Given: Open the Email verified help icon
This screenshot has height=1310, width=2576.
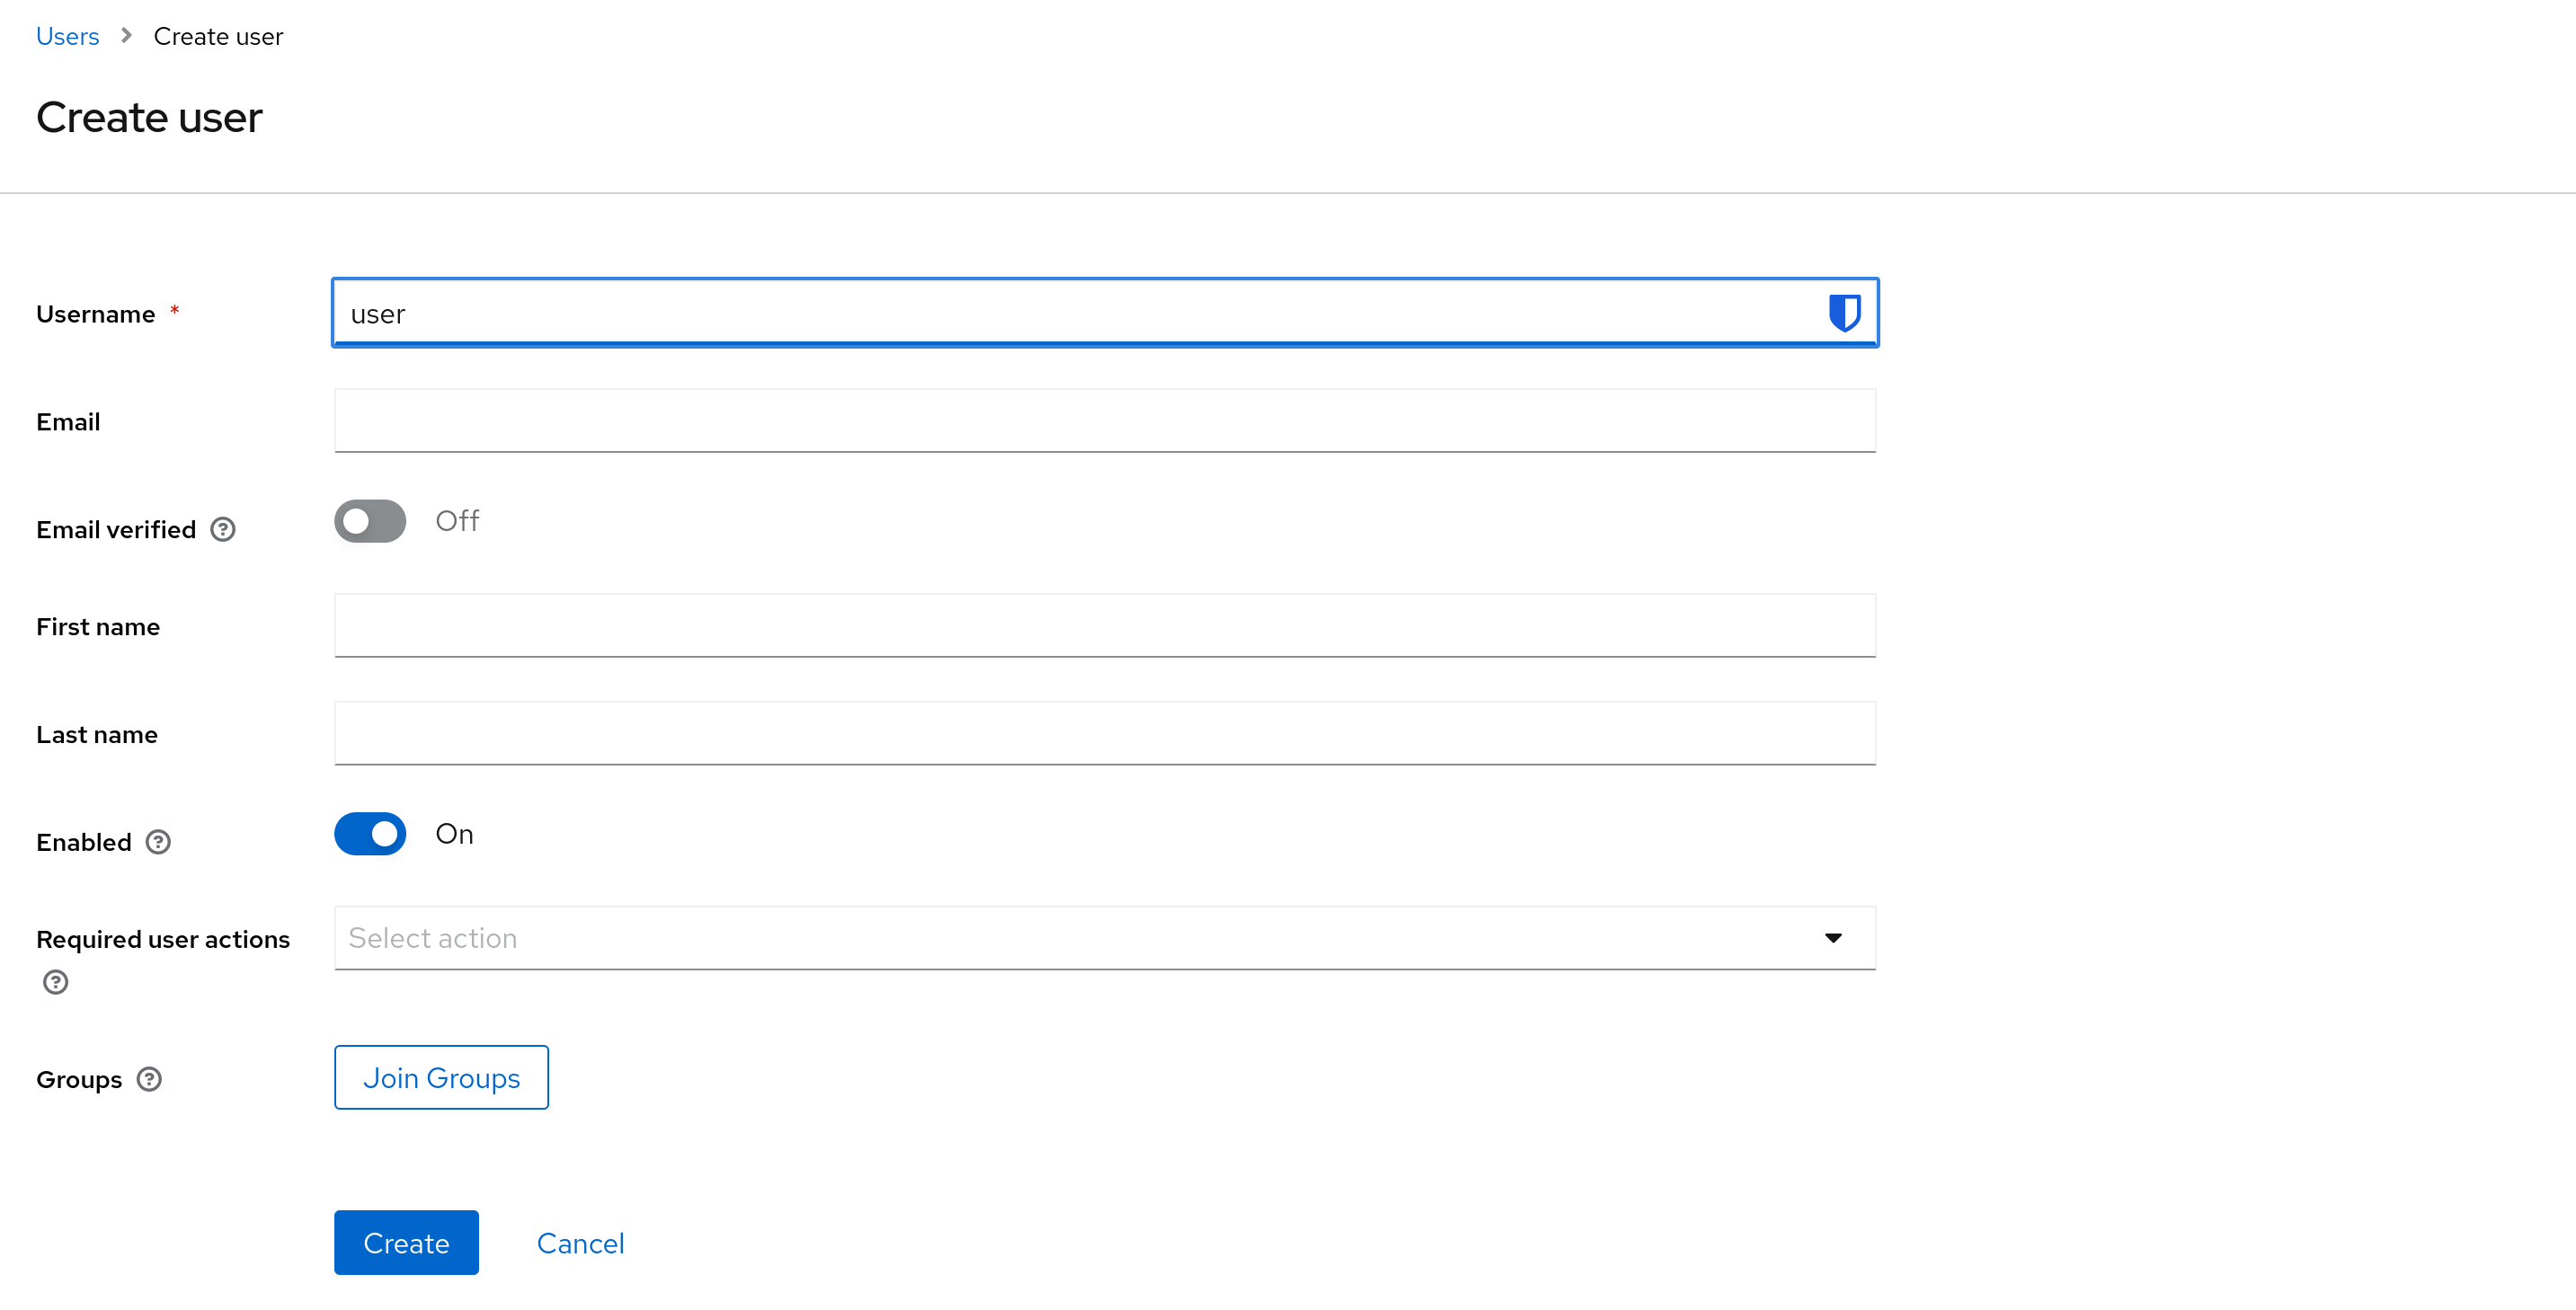Looking at the screenshot, I should 223,529.
